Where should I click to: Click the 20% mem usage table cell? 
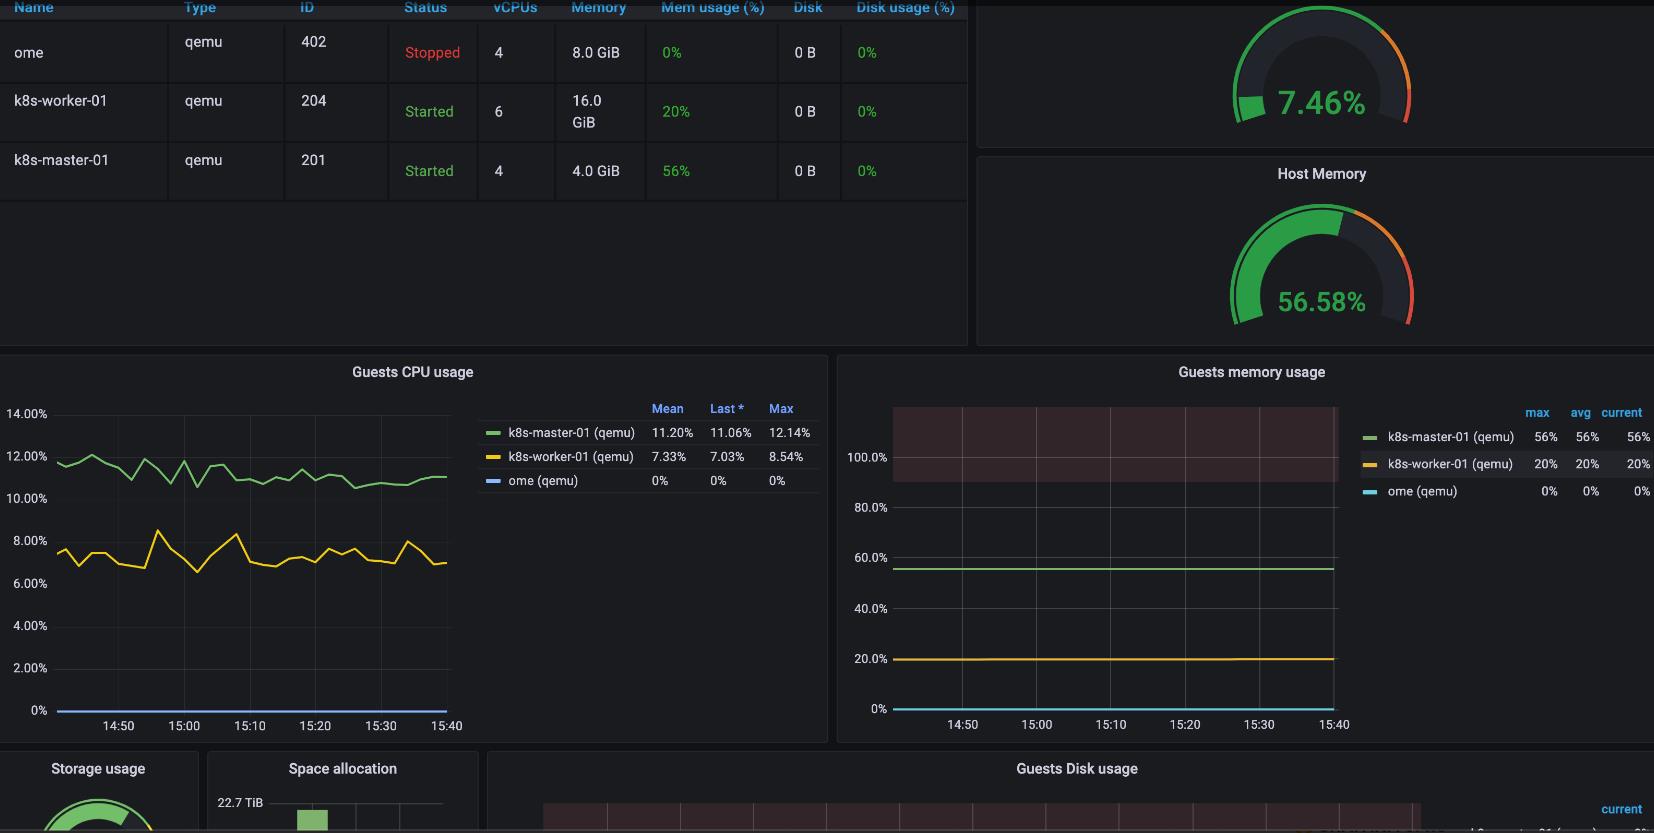[x=676, y=112]
